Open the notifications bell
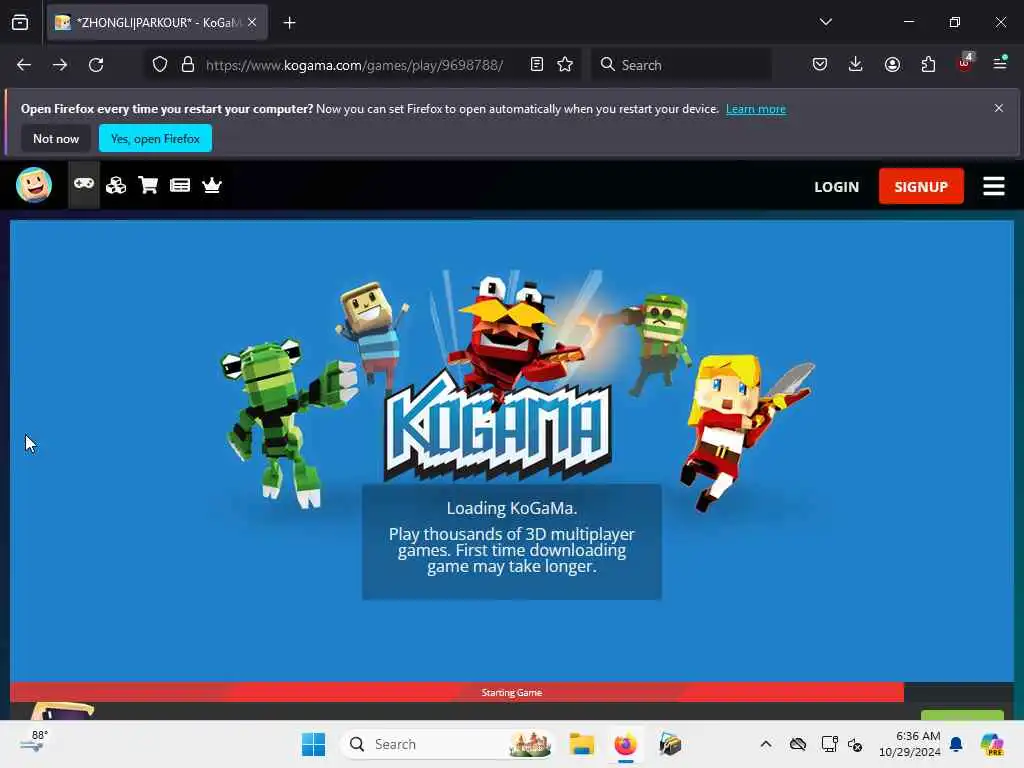 pyautogui.click(x=955, y=744)
